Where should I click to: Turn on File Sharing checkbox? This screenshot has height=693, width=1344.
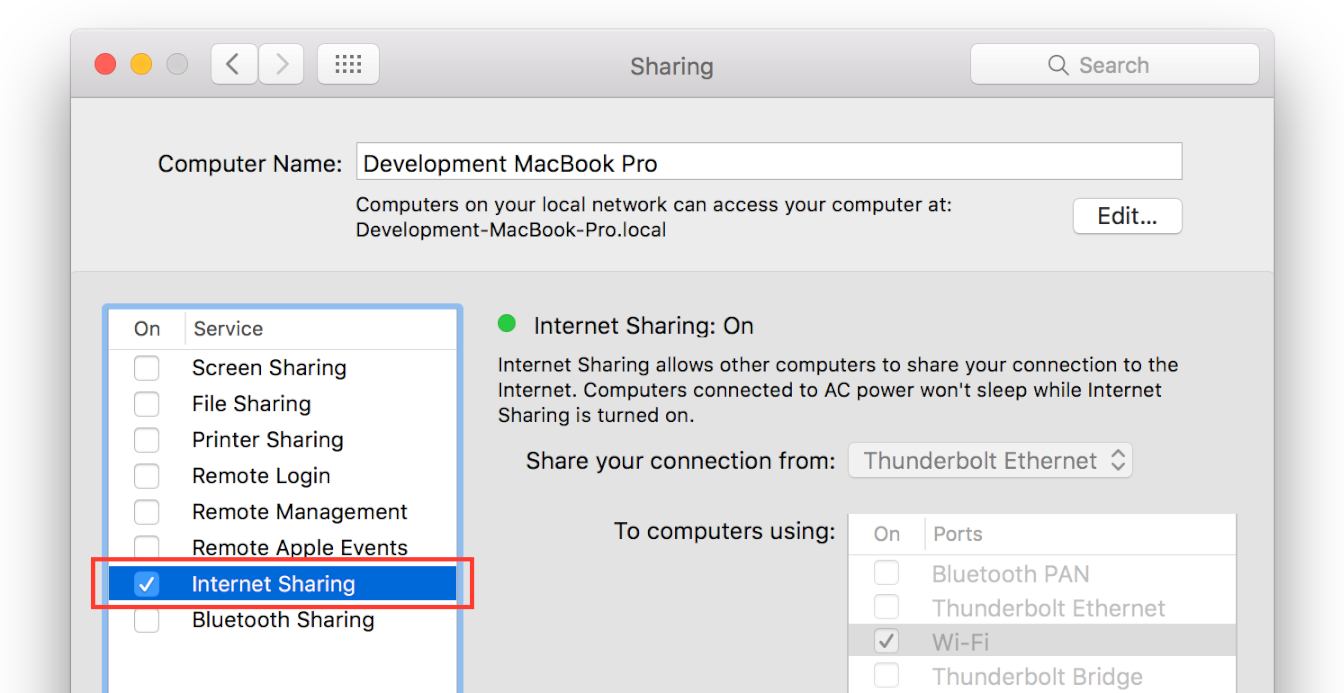point(147,404)
